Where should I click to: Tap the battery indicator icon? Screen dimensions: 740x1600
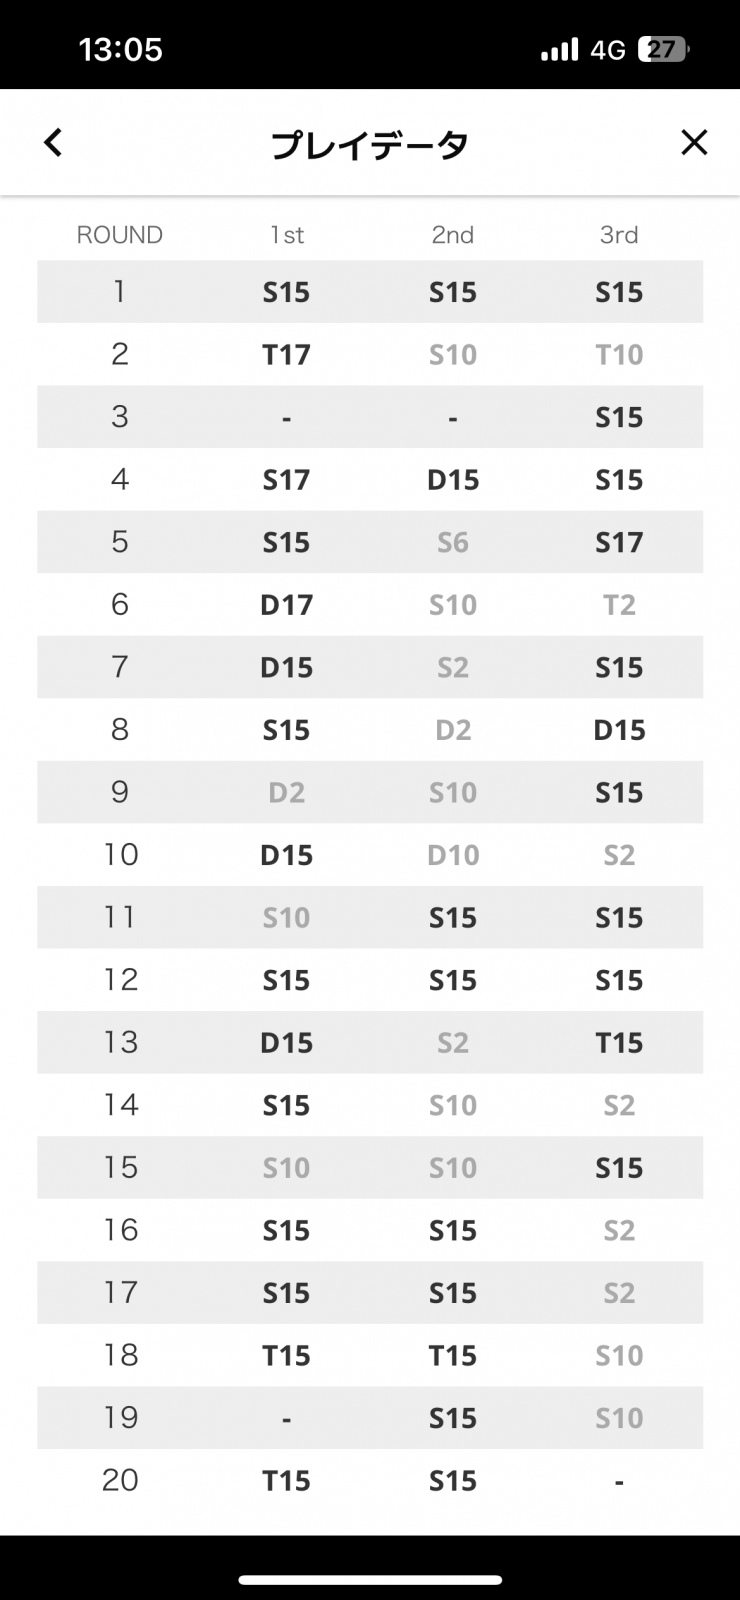coord(664,50)
